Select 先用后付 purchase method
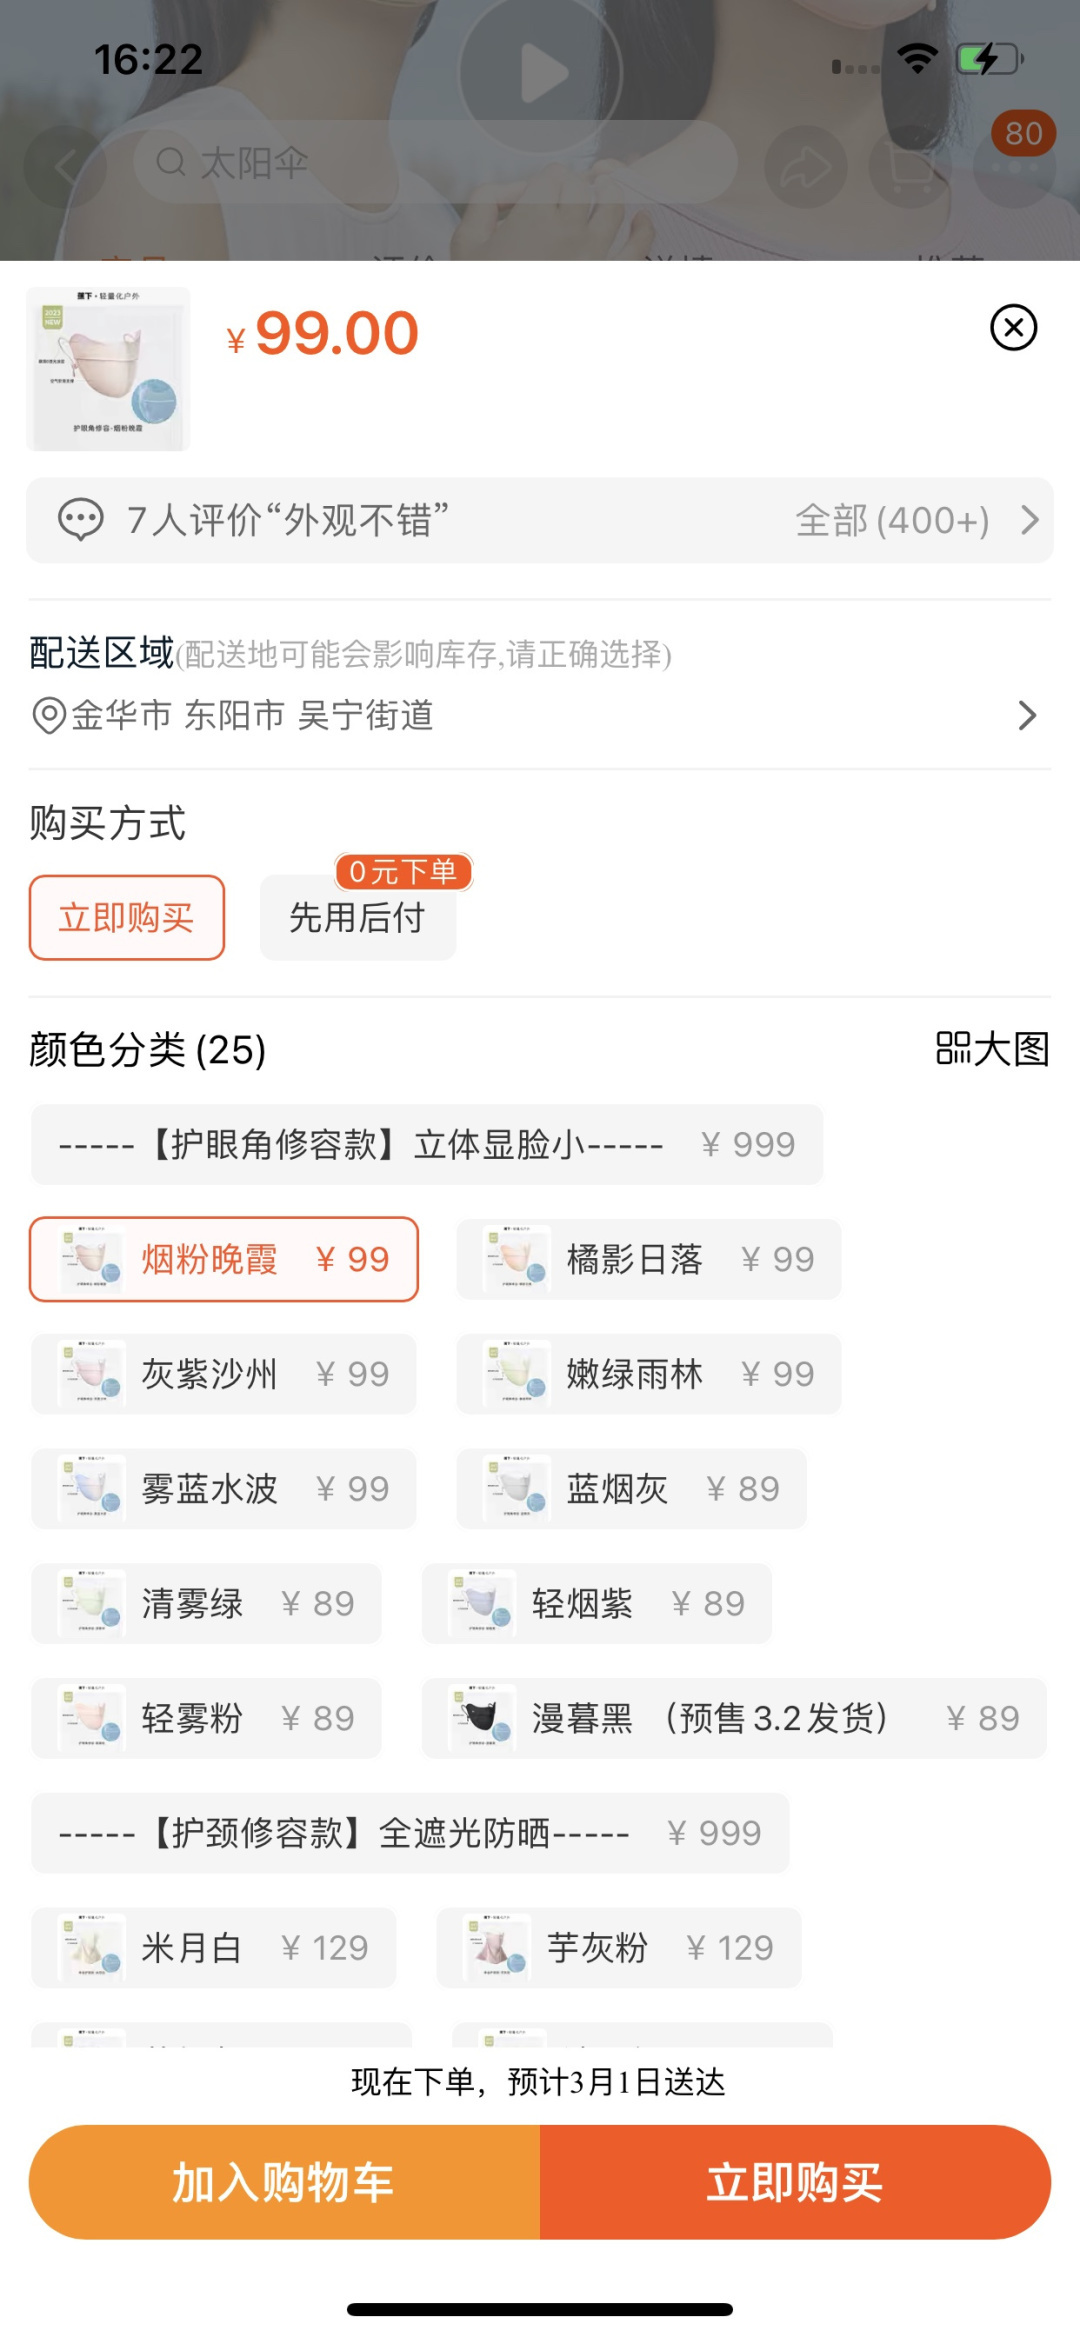The height and width of the screenshot is (2337, 1080). point(358,918)
